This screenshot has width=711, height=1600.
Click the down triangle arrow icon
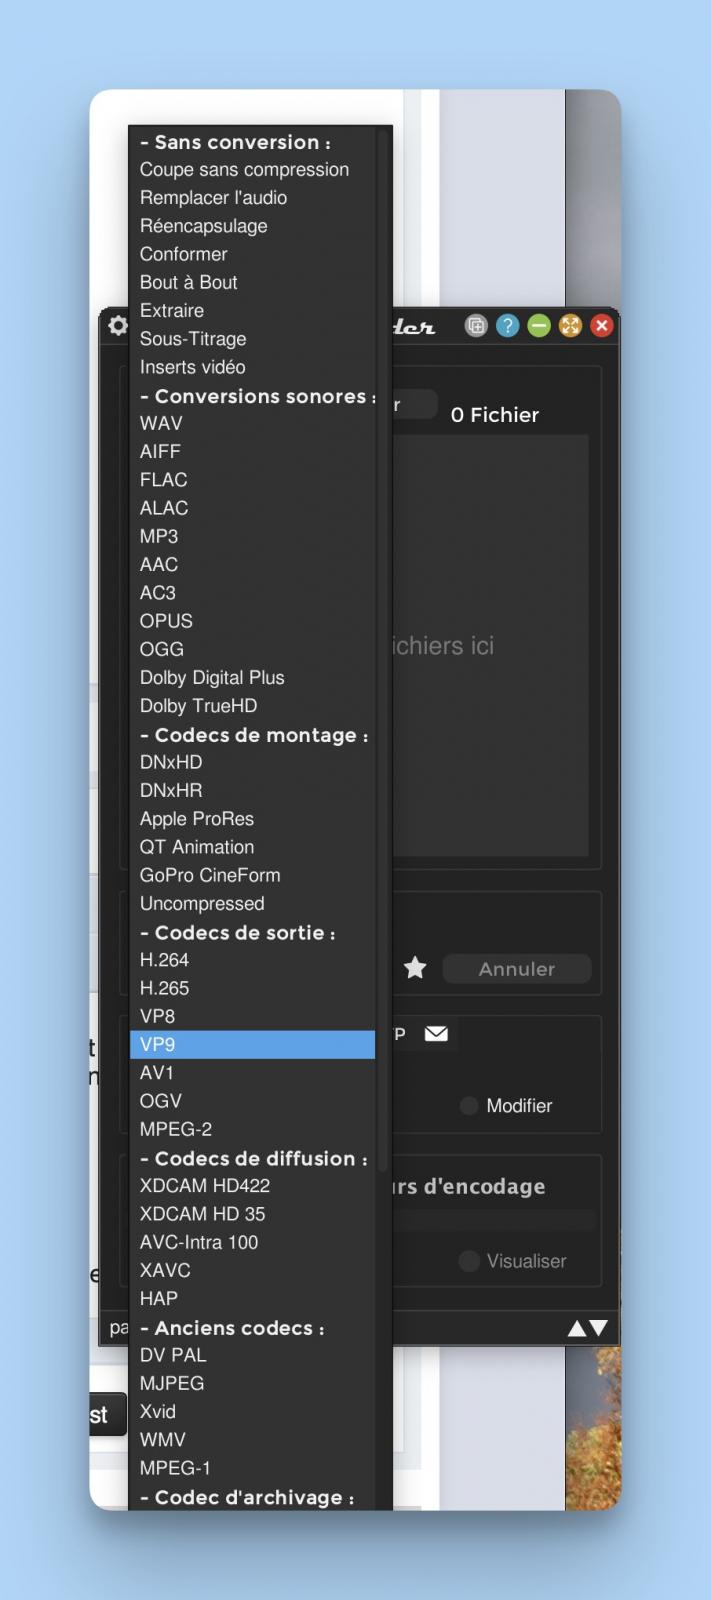click(x=598, y=1328)
